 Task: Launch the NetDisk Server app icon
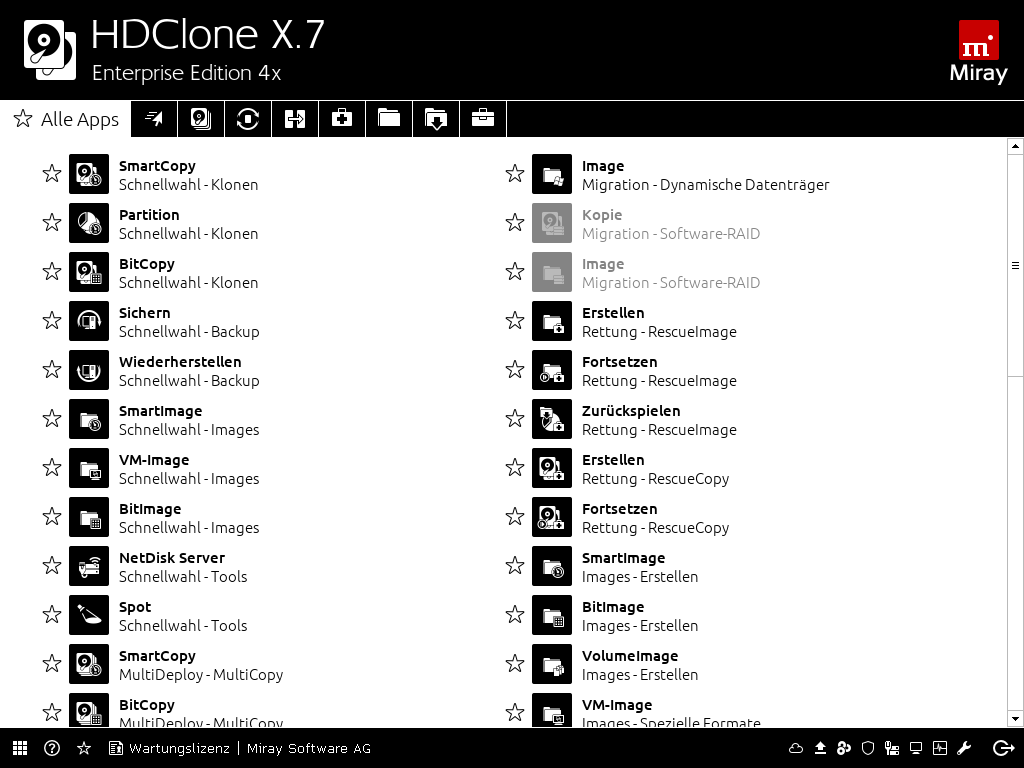click(89, 566)
